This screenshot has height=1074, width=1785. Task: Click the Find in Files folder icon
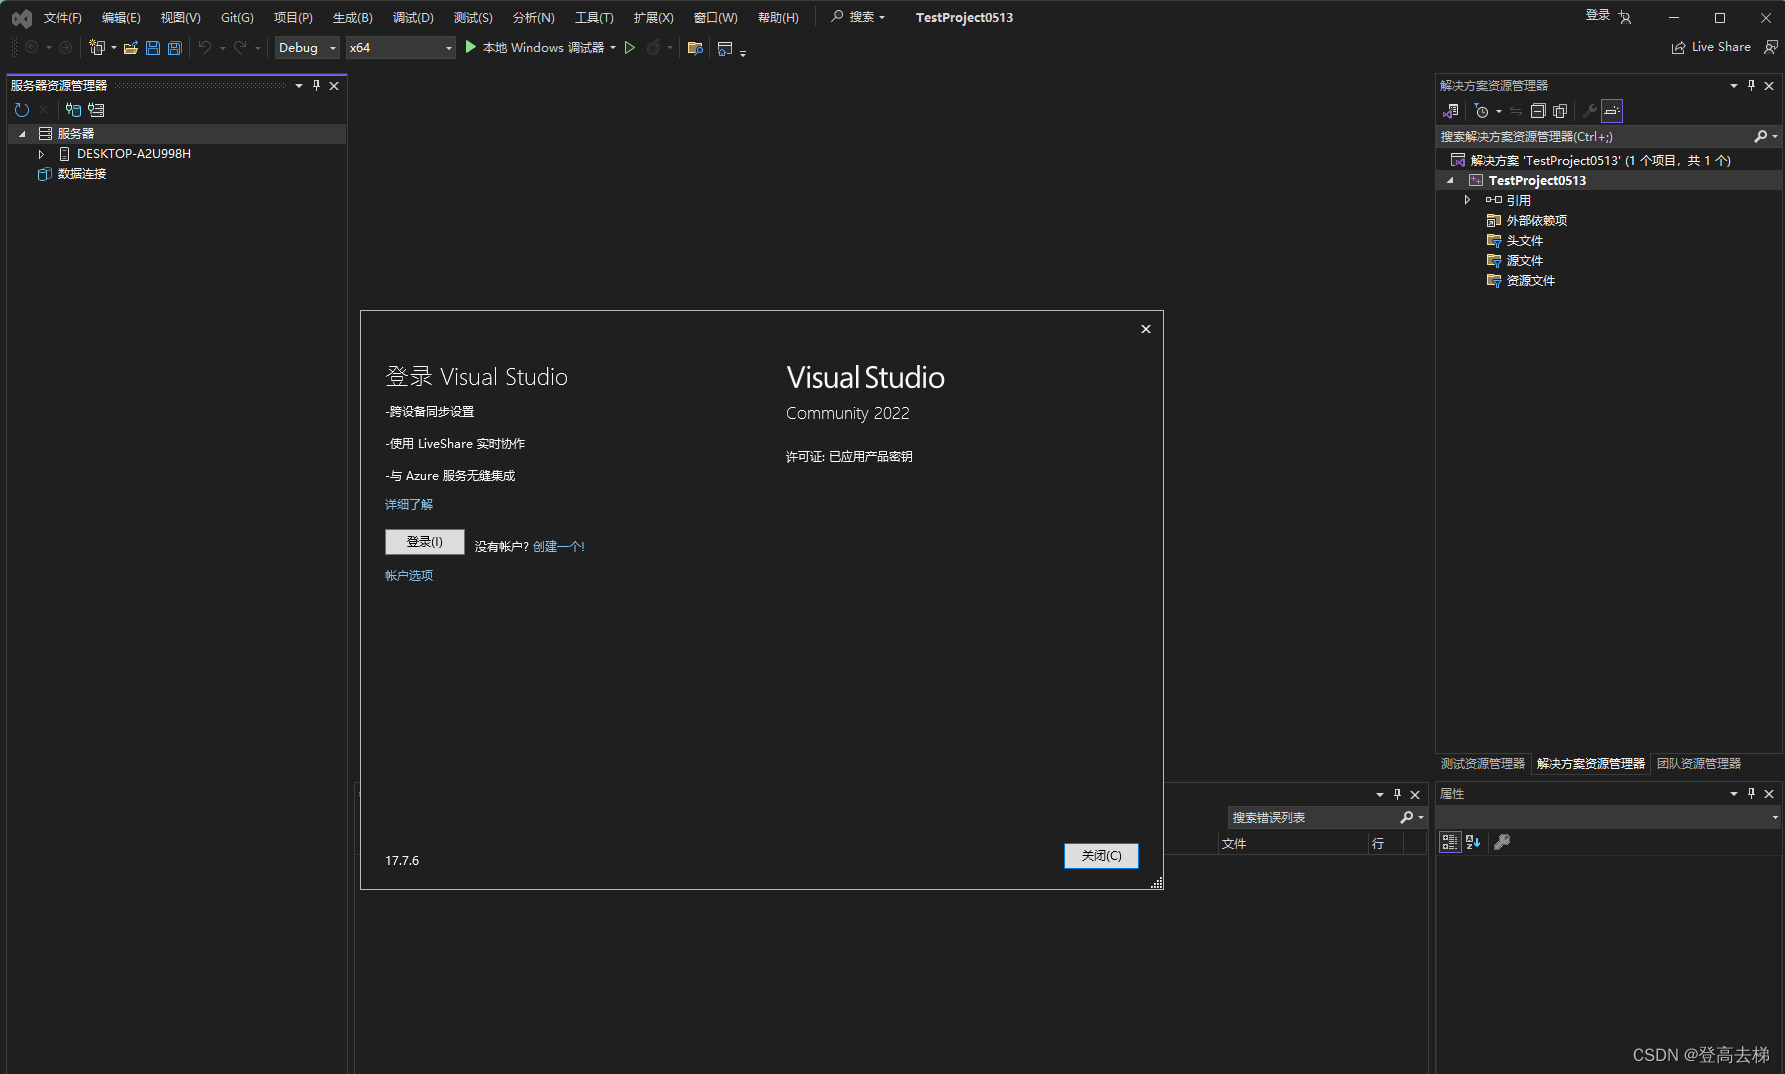coord(695,47)
